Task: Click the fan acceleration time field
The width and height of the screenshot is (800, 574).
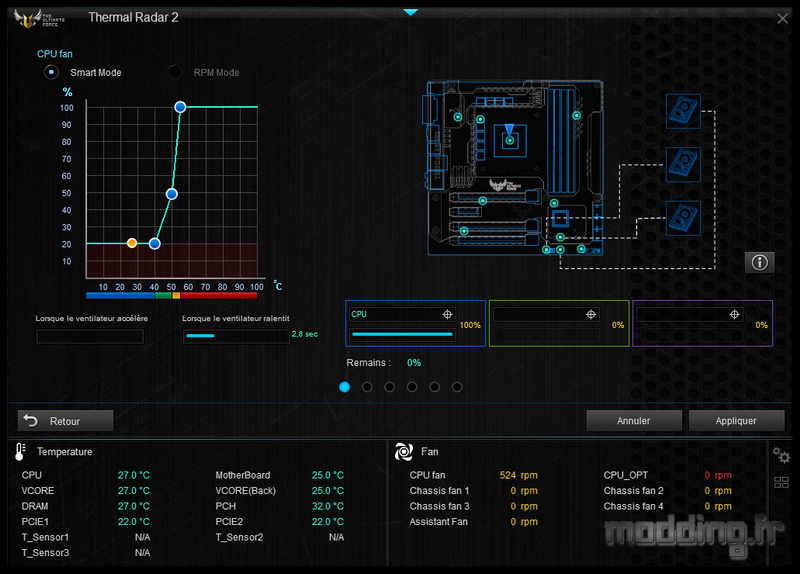Action: coord(90,336)
